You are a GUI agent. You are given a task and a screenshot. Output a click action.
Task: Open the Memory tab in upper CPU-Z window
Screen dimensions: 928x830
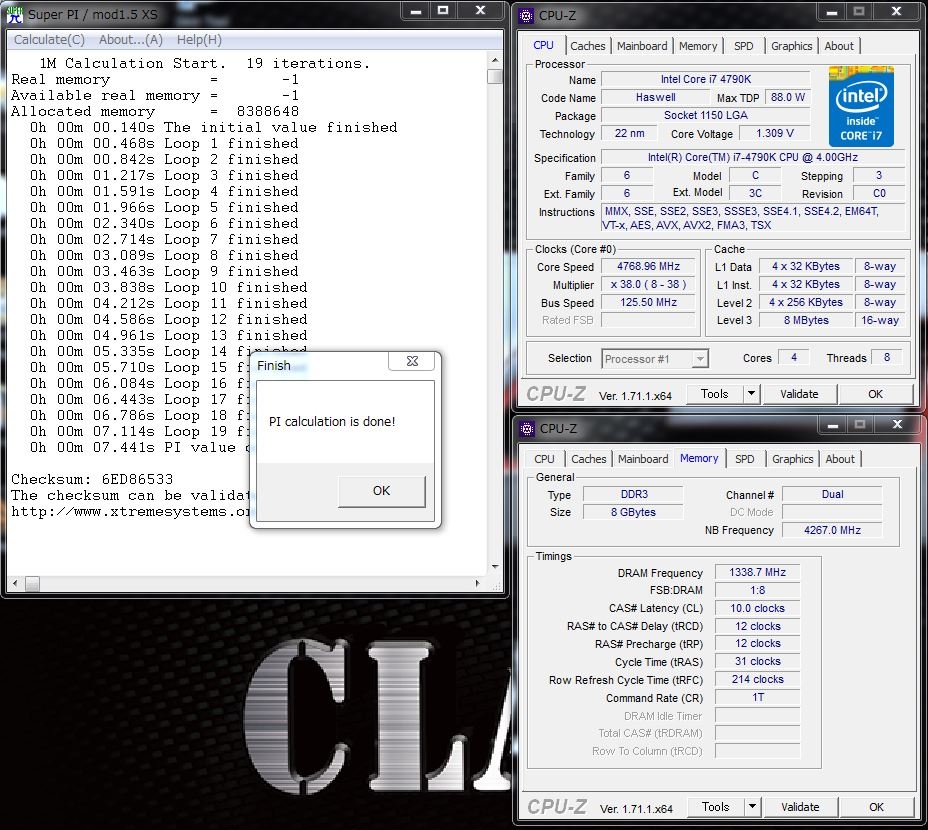click(698, 46)
